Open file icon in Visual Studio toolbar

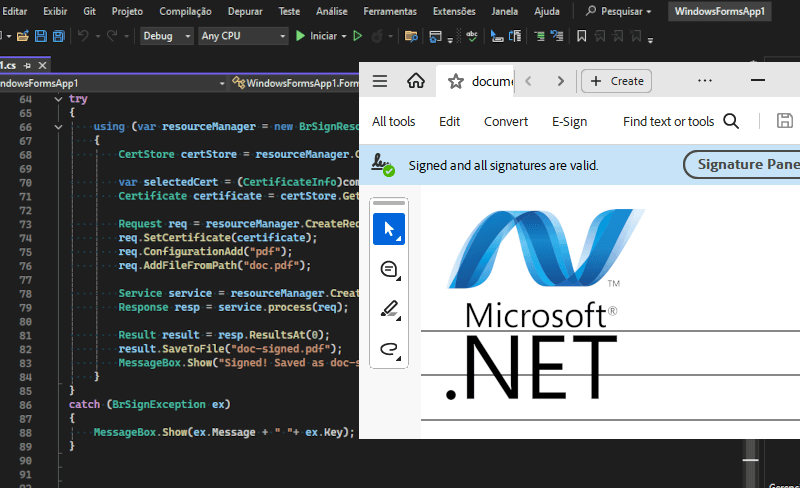[22, 36]
